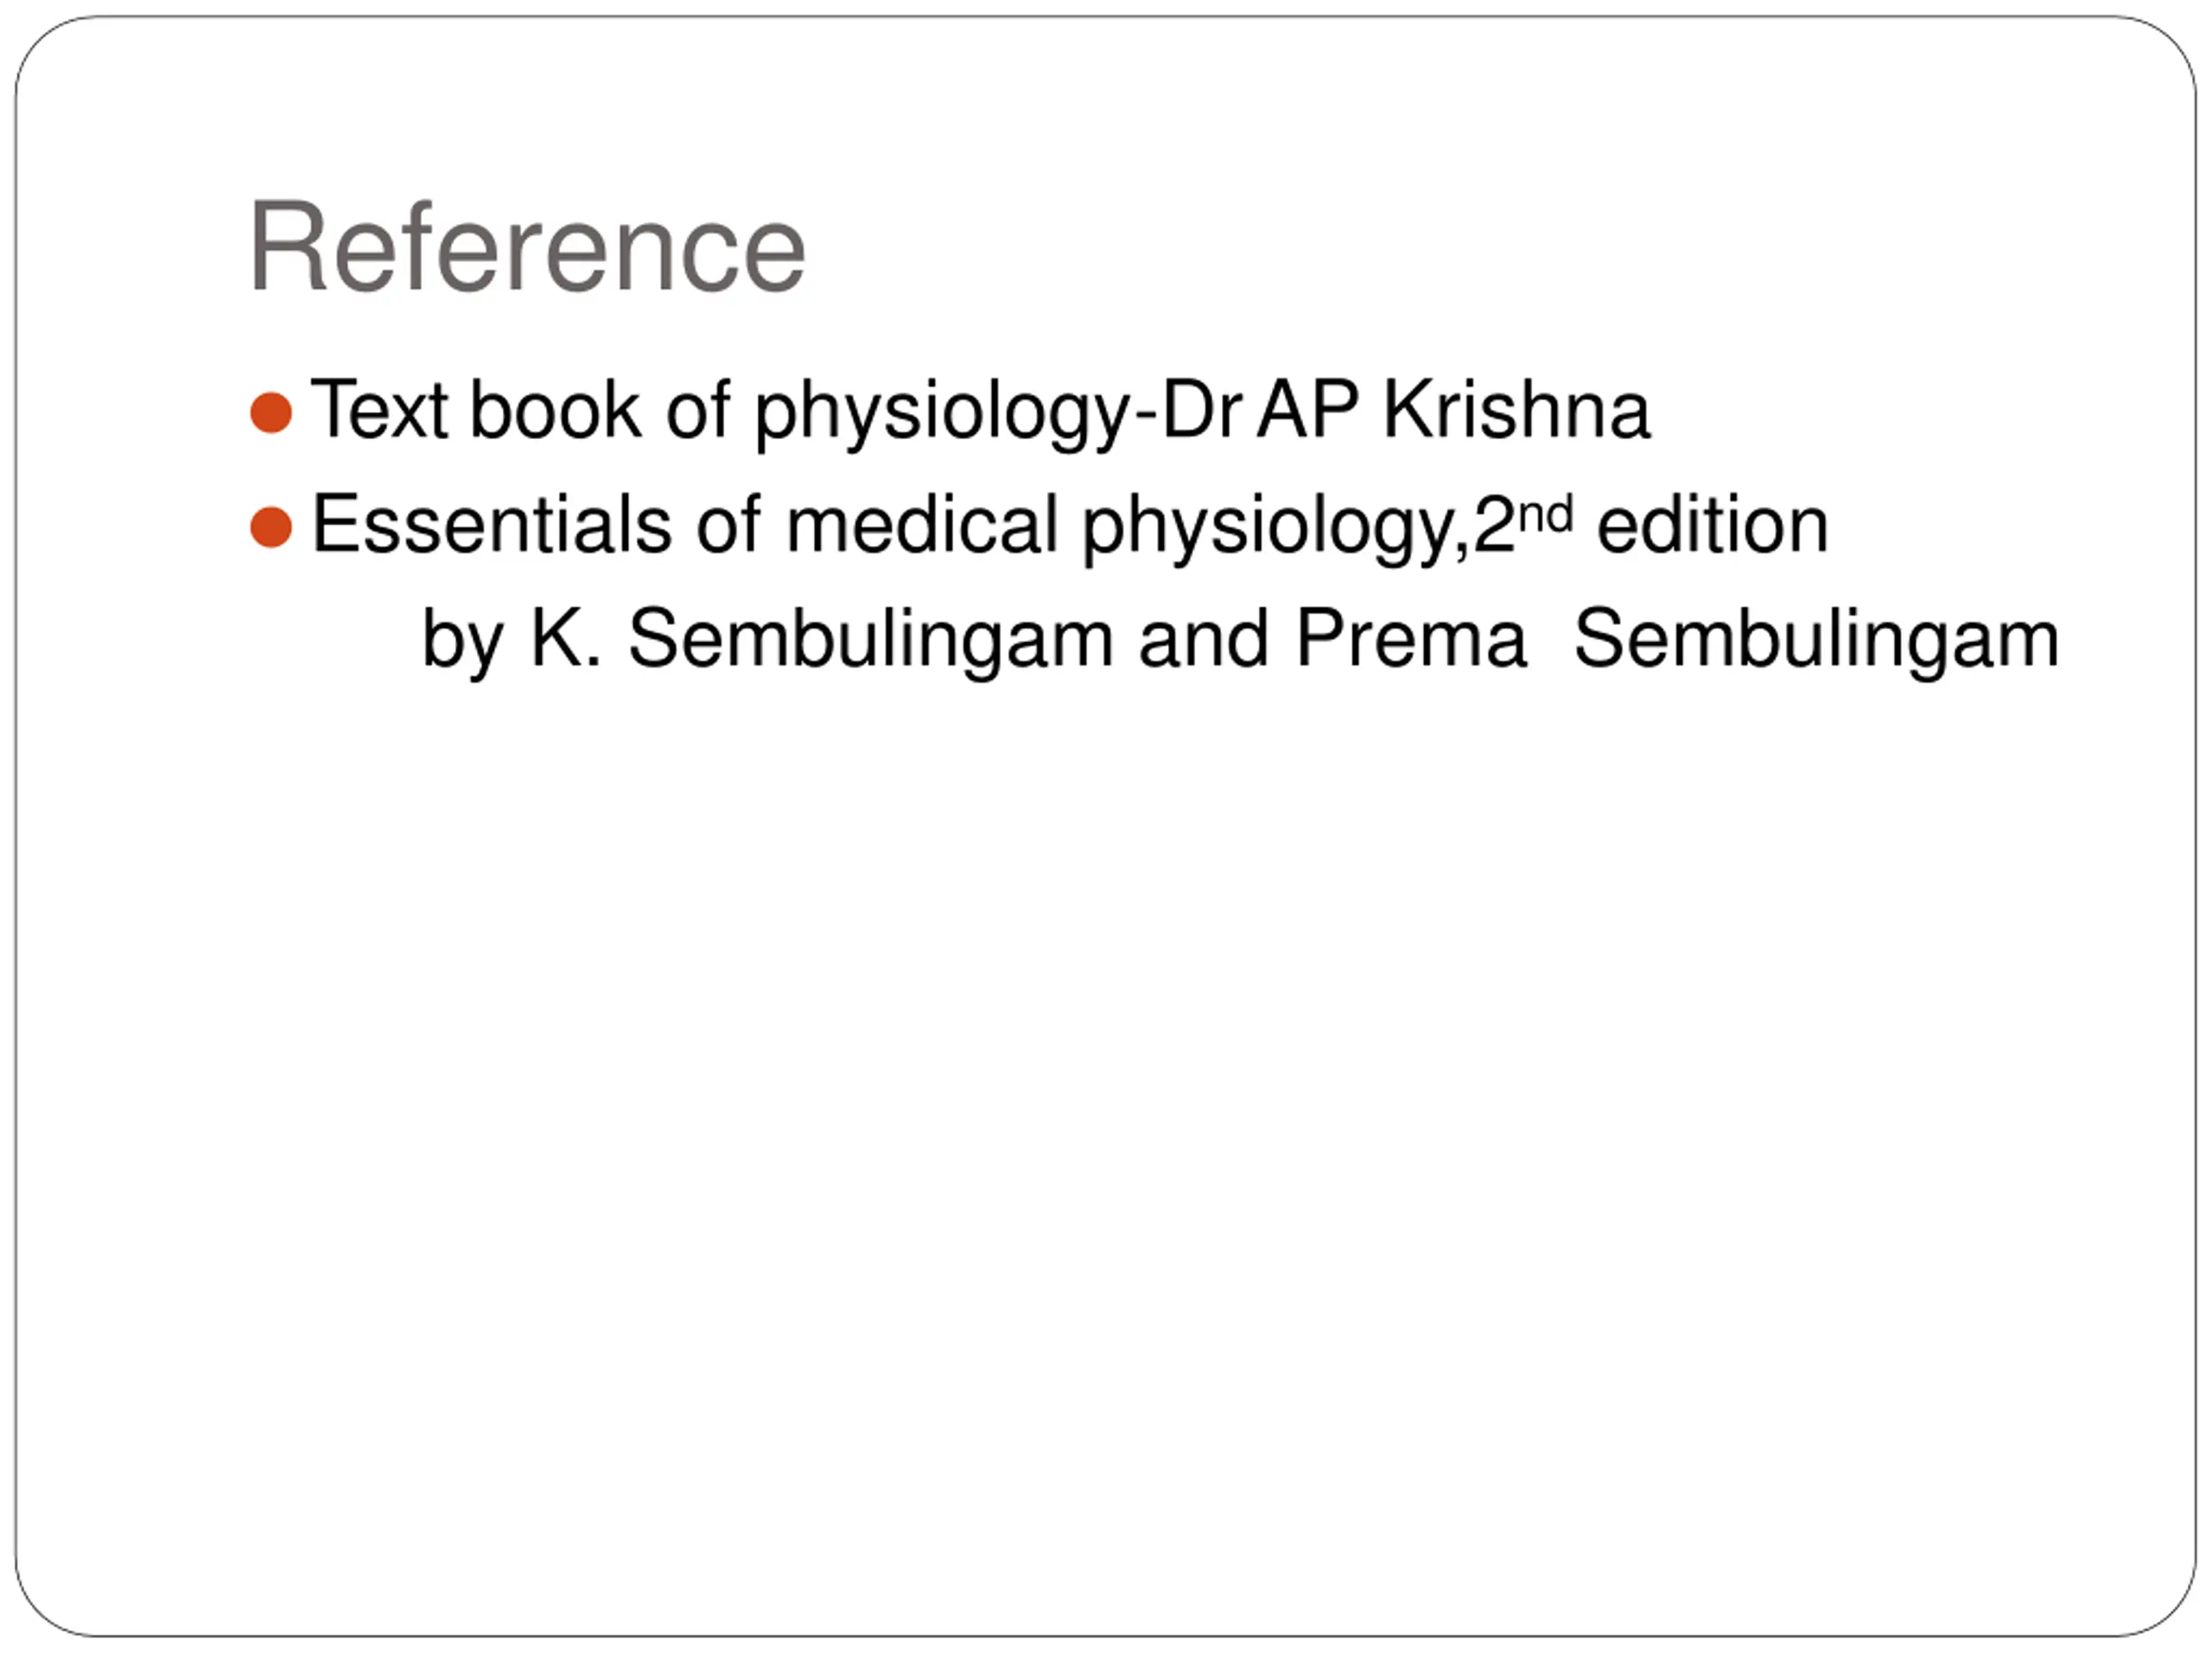Click the initials "AP" before Krishna
2212x1659 pixels.
pyautogui.click(x=1308, y=410)
